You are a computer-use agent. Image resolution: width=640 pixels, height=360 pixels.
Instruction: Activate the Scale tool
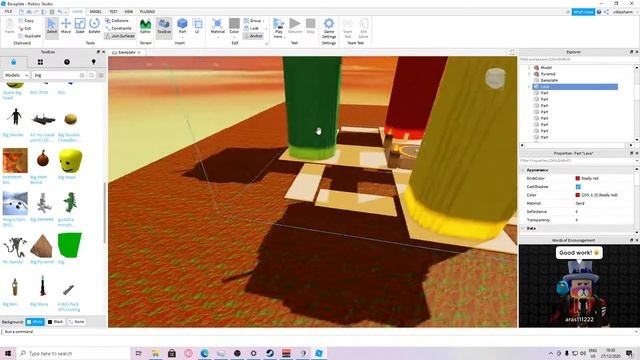80,26
